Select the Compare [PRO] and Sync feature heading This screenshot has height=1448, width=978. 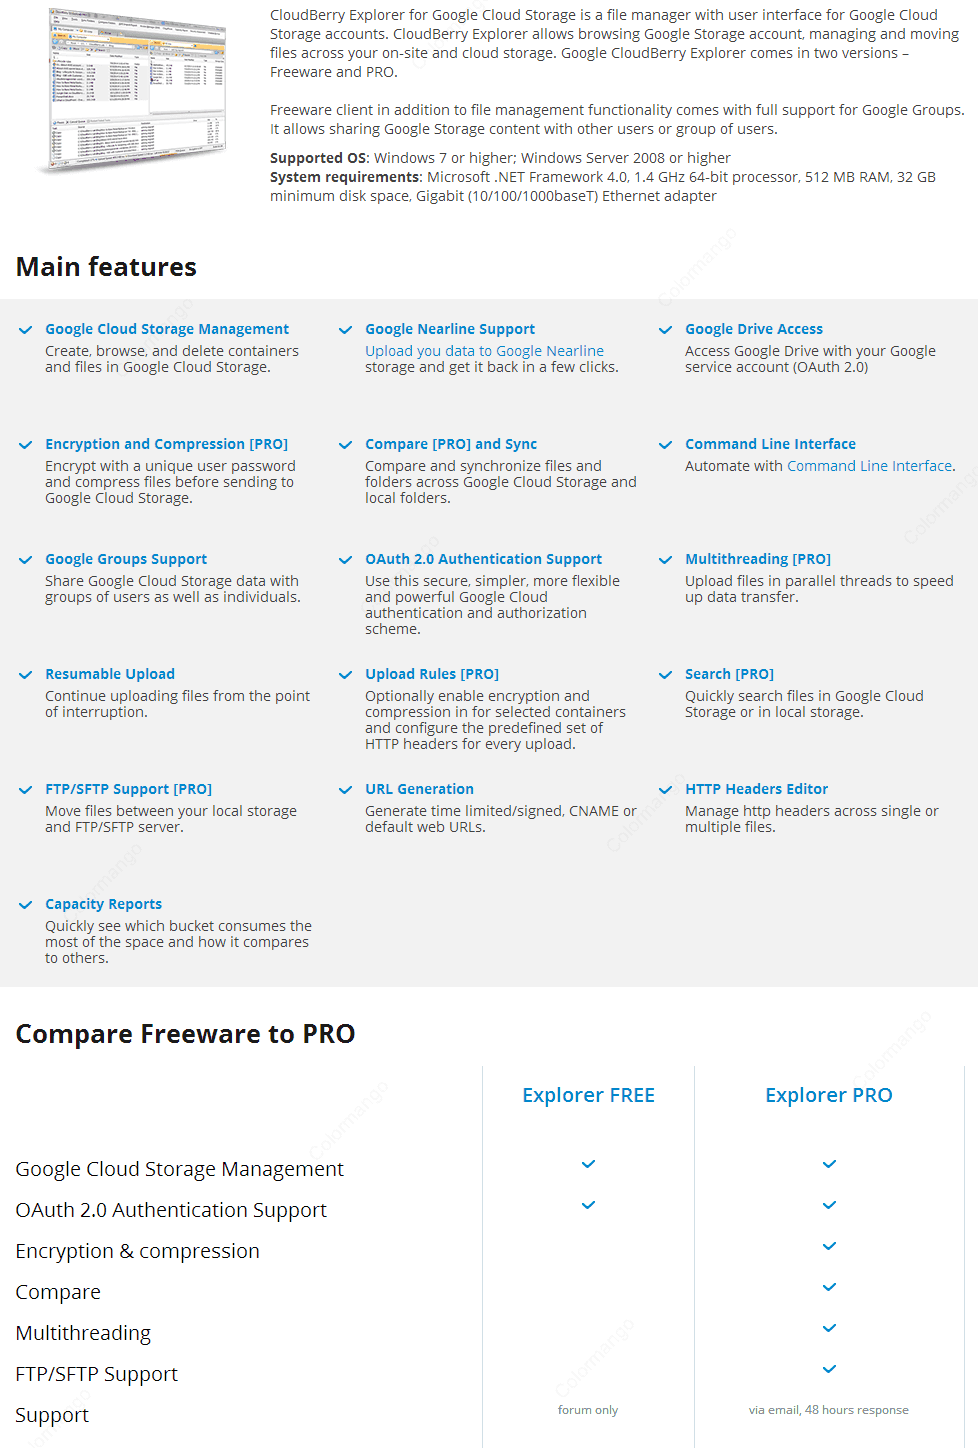(x=451, y=444)
